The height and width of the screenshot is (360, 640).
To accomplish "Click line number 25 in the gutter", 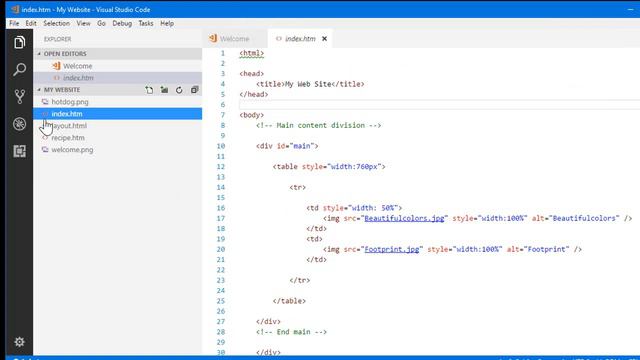I will [x=221, y=301].
